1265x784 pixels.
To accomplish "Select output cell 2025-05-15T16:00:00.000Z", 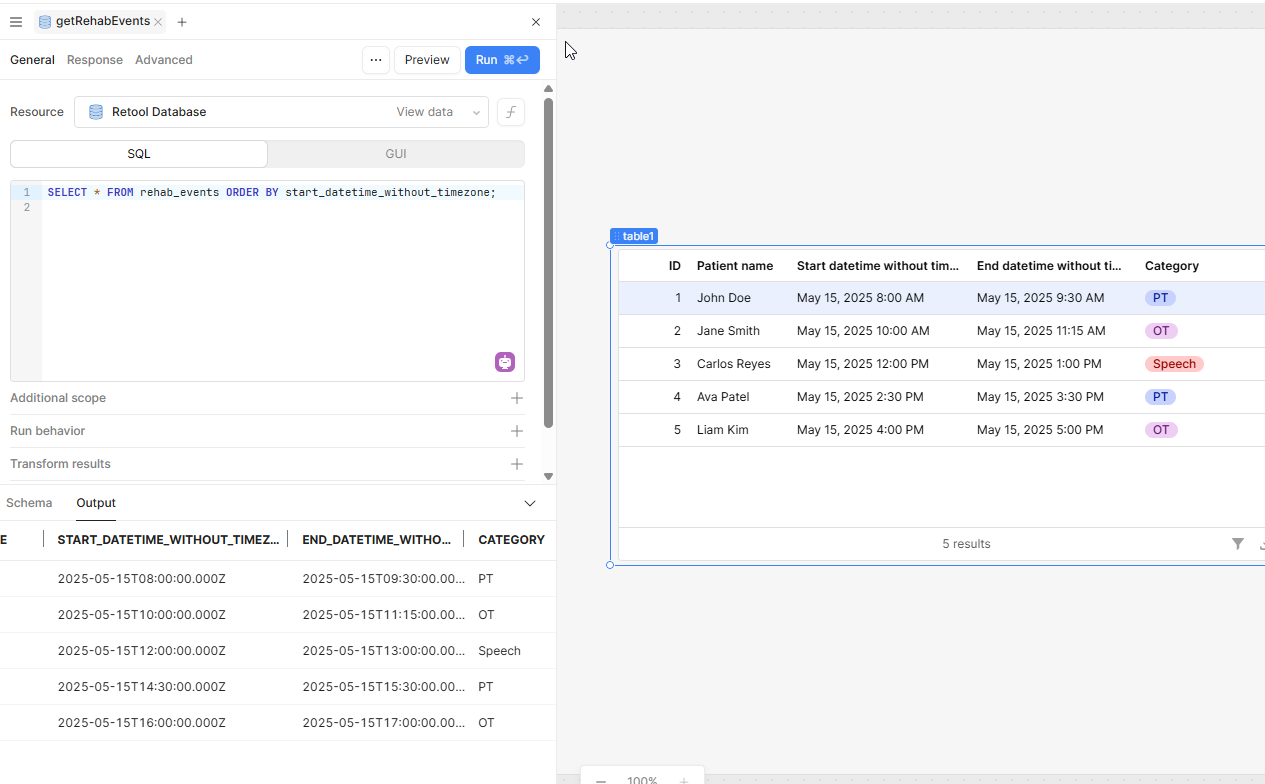I will pyautogui.click(x=142, y=723).
